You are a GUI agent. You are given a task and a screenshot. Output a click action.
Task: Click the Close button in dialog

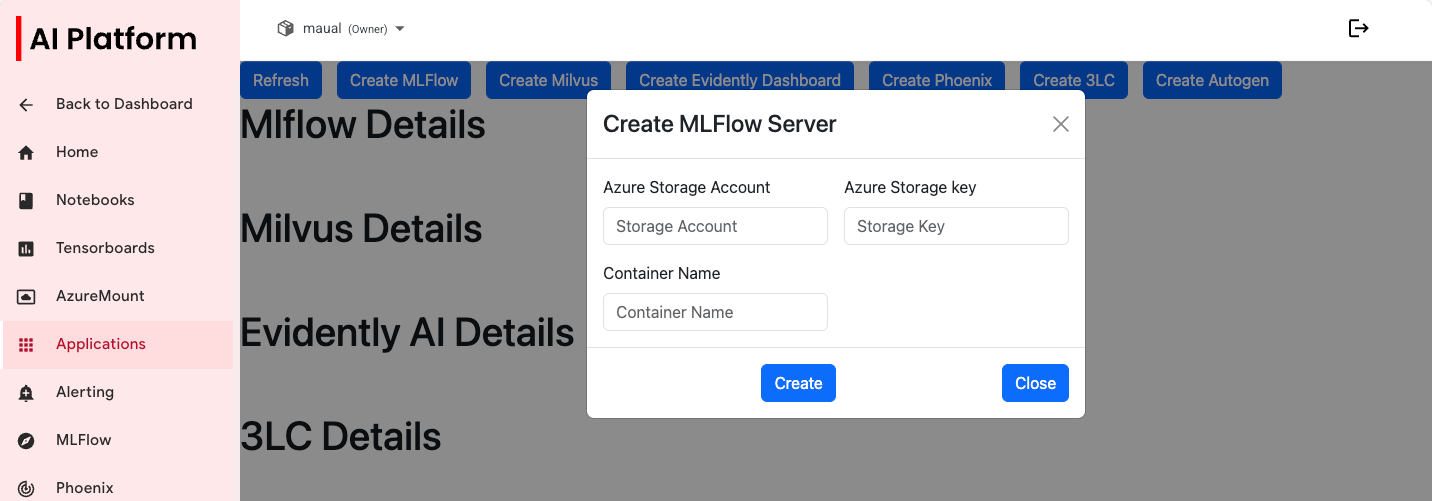click(x=1035, y=383)
